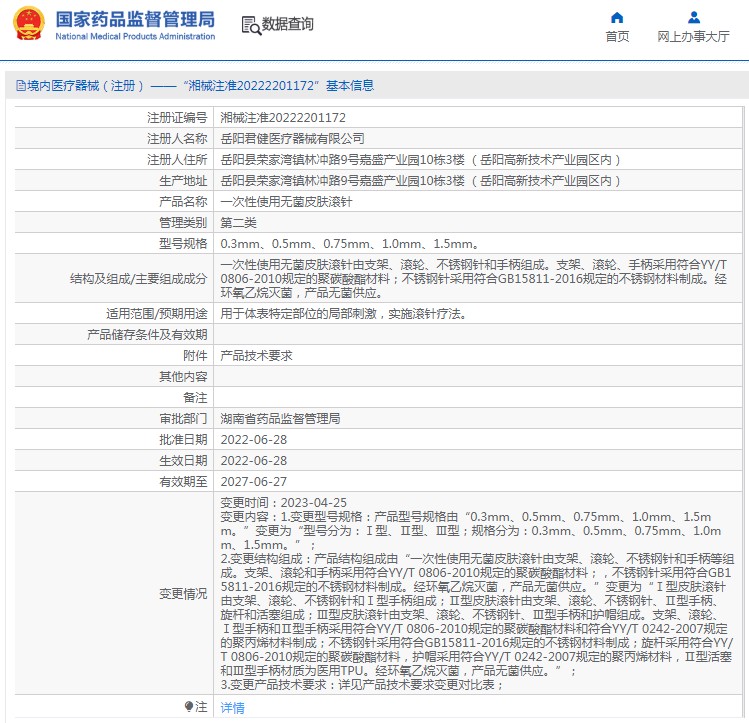Click the 产品技术要求 attachment value
The height and width of the screenshot is (723, 749).
(257, 356)
